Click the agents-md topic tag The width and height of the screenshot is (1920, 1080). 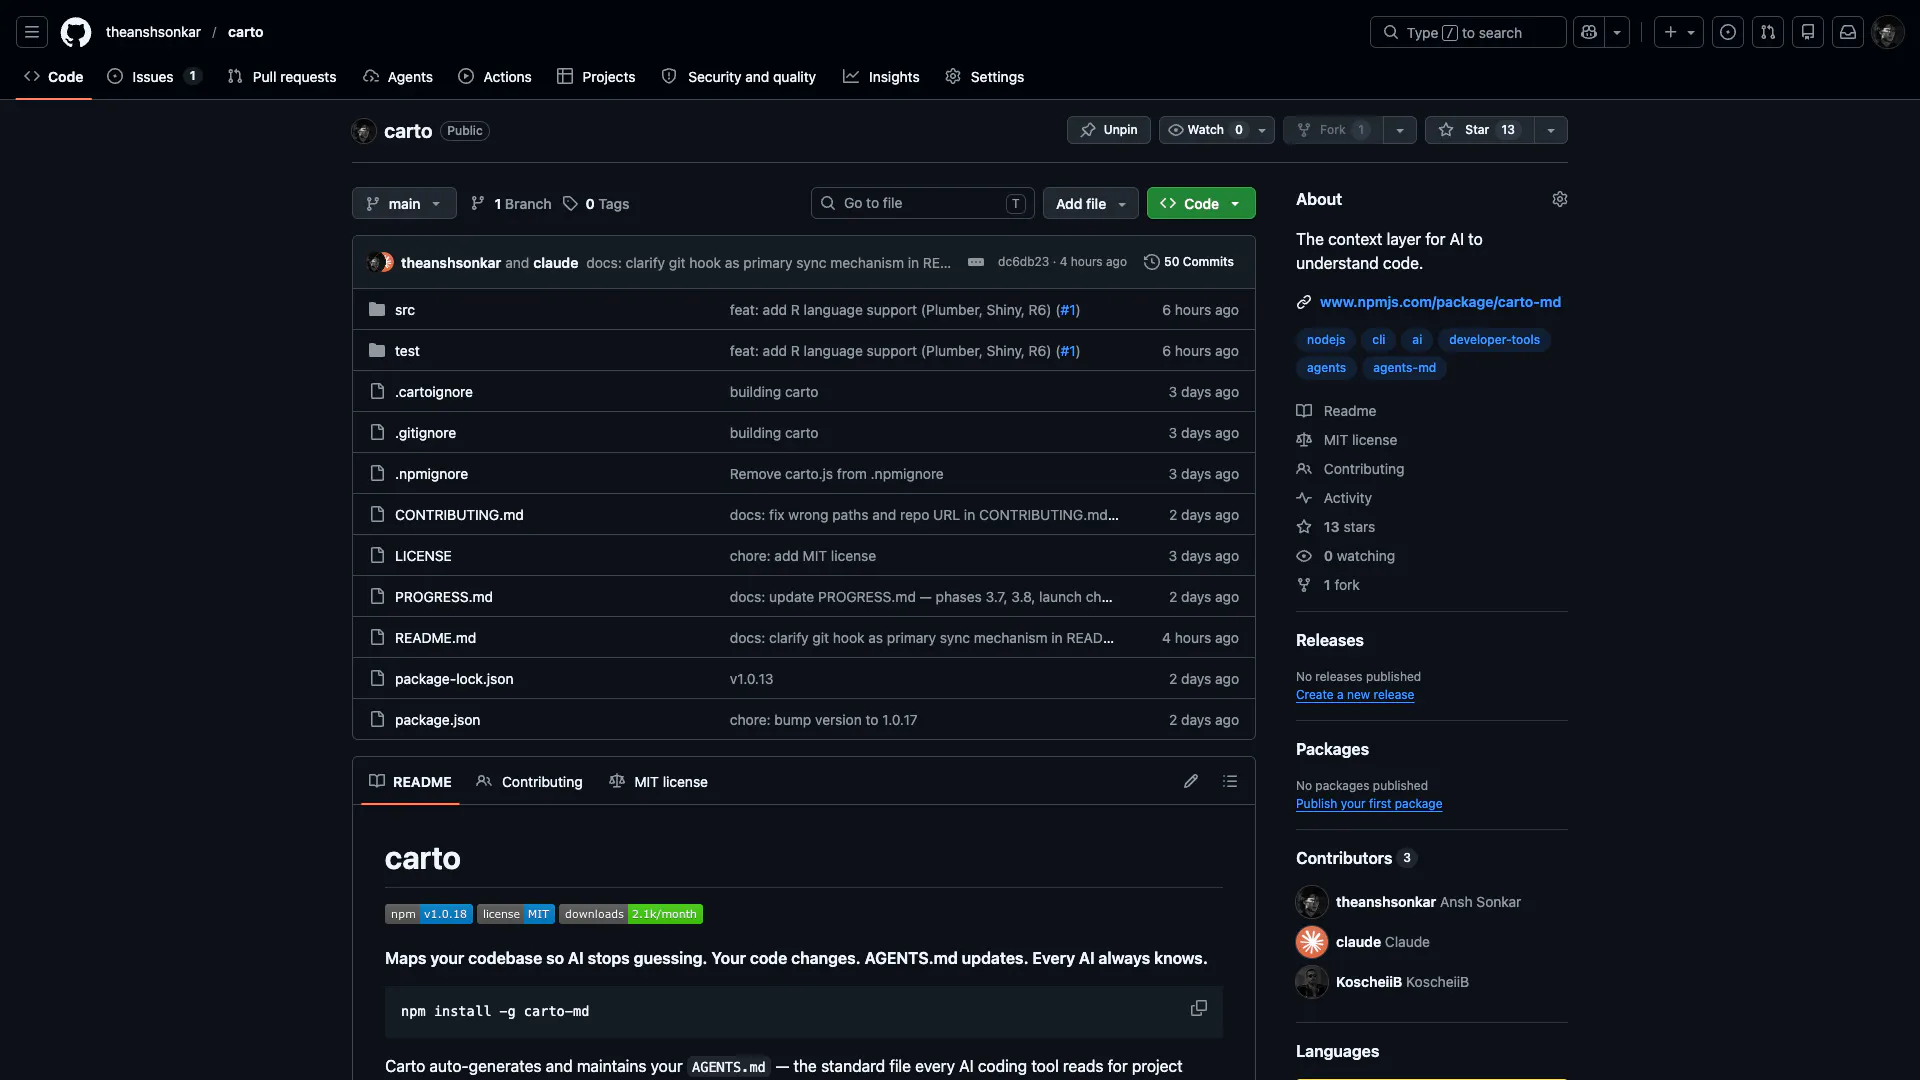tap(1404, 368)
